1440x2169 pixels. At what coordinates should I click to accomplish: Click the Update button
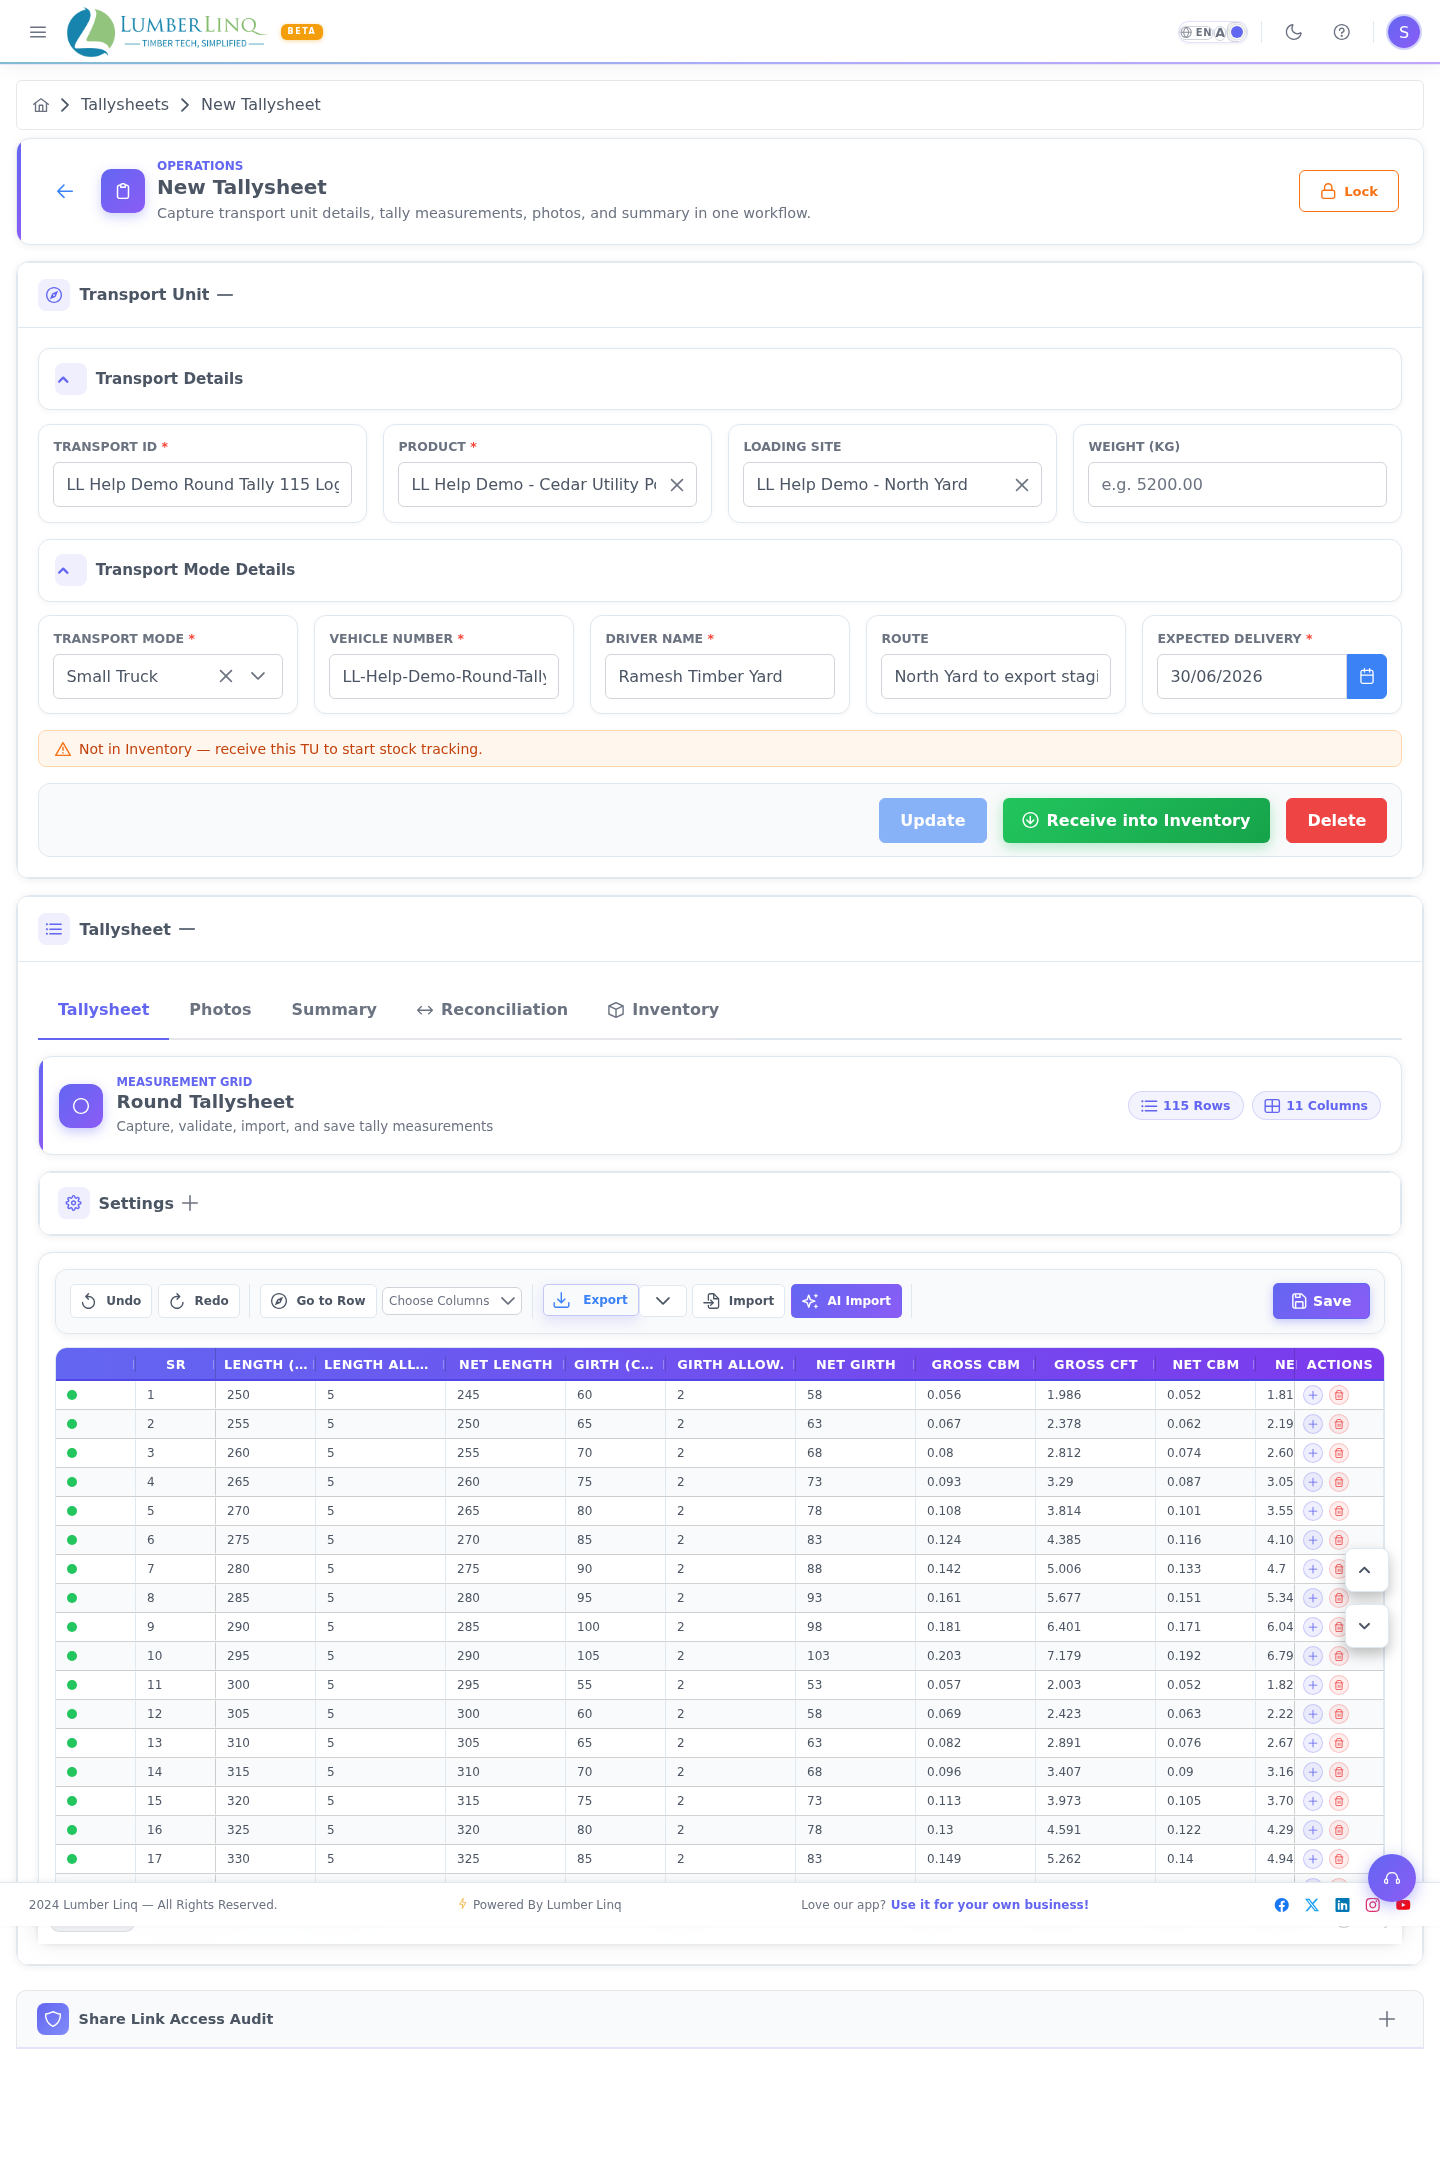pos(933,820)
